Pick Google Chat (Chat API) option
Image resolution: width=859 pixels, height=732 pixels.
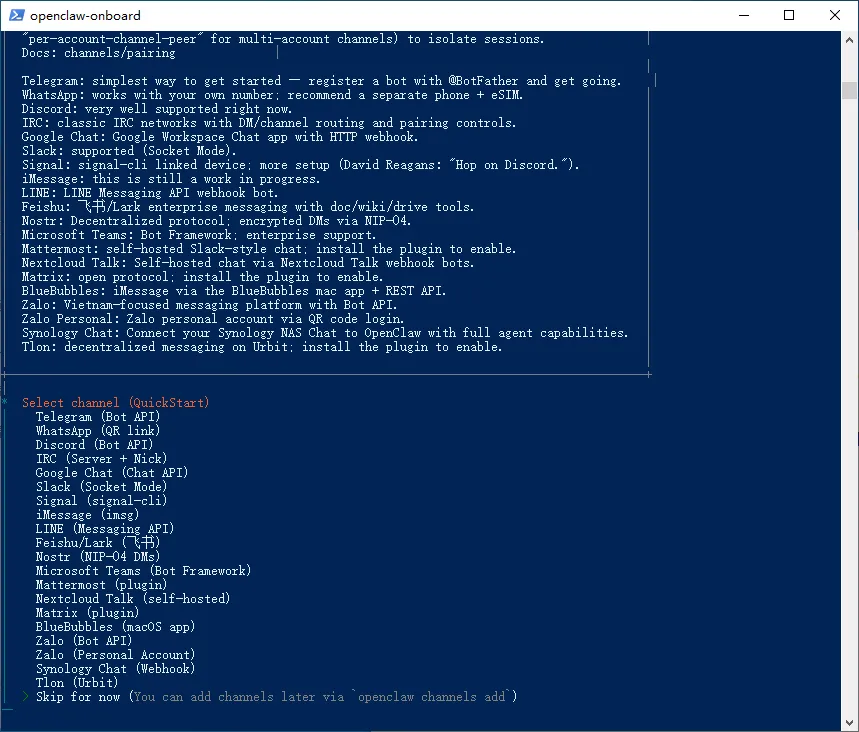(112, 473)
